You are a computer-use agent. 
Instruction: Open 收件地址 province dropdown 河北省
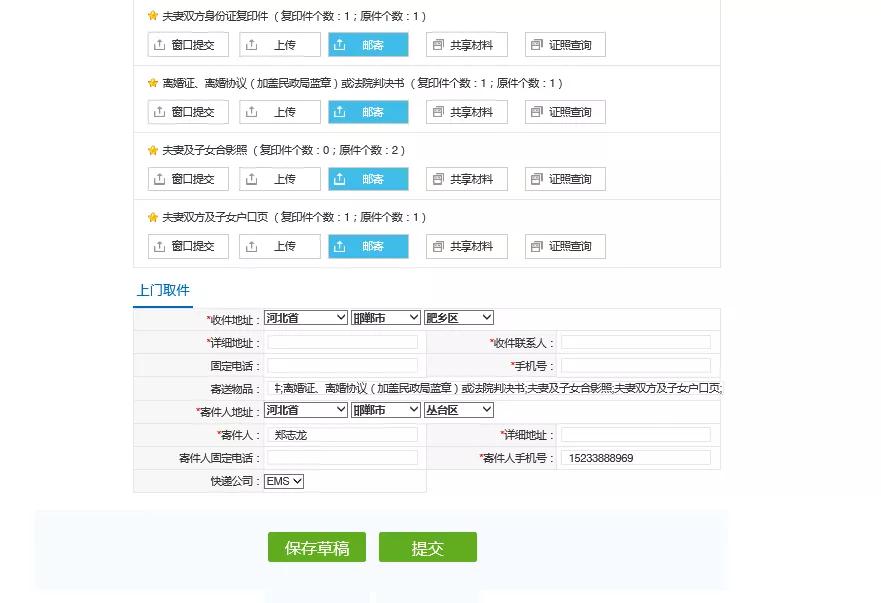[305, 318]
